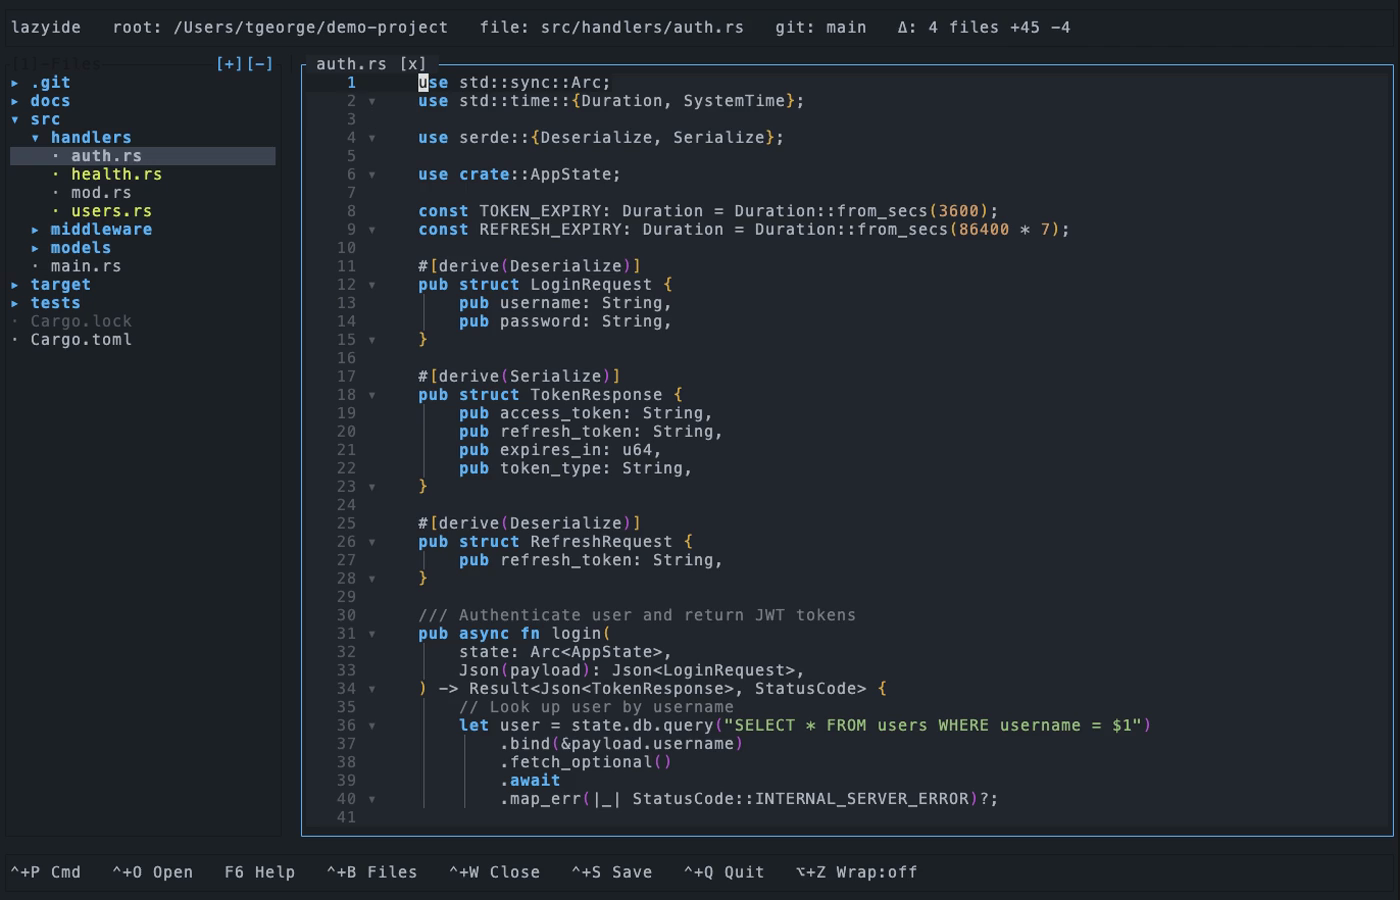Expand the tests folder arrow

[15, 303]
